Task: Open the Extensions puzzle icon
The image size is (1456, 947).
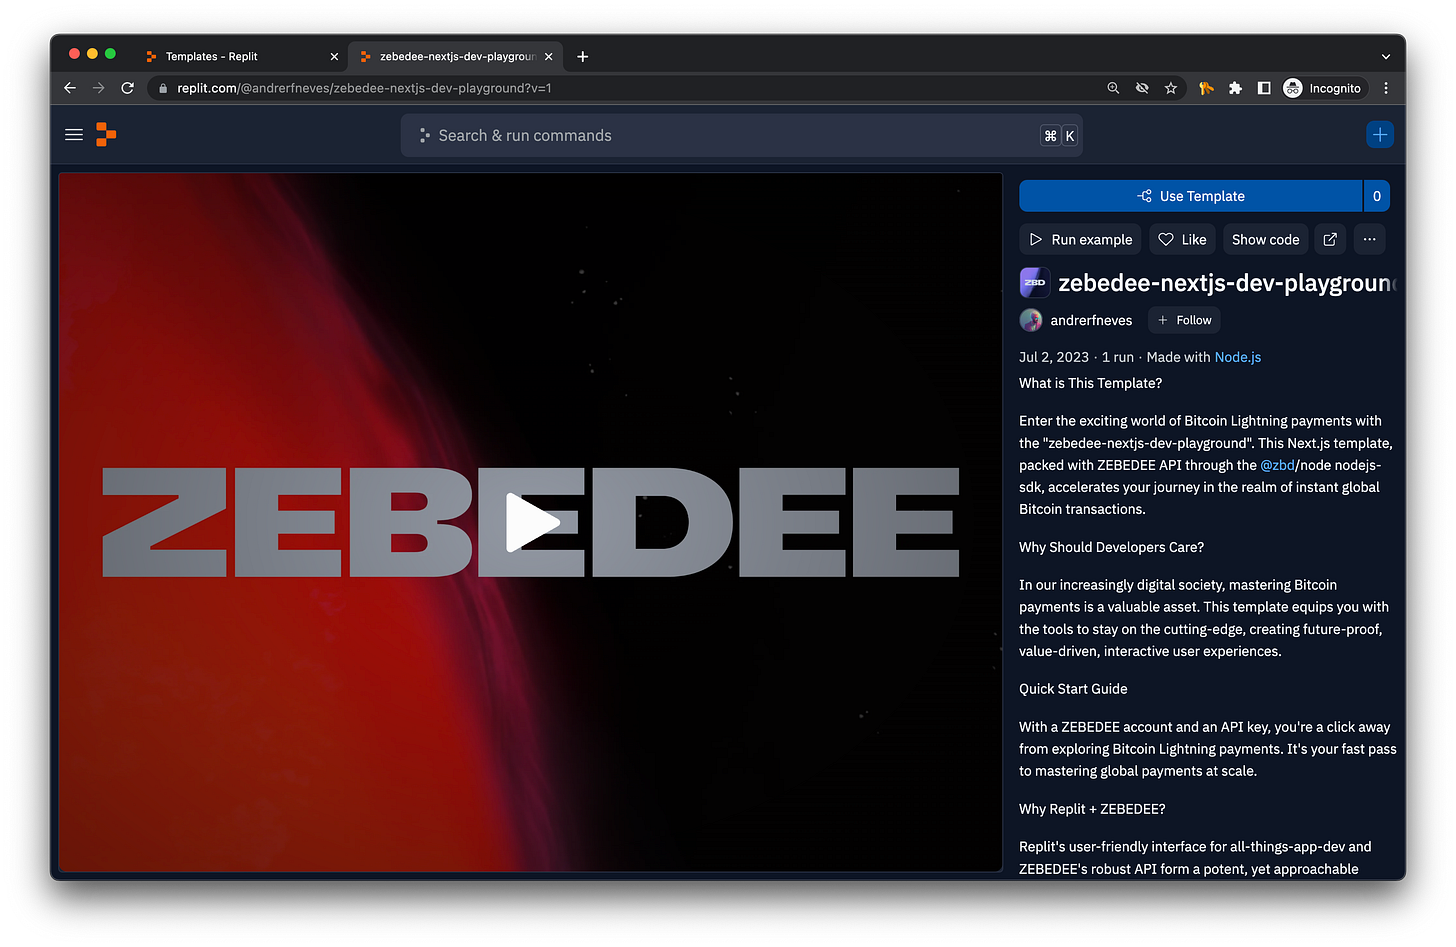Action: pos(1235,88)
